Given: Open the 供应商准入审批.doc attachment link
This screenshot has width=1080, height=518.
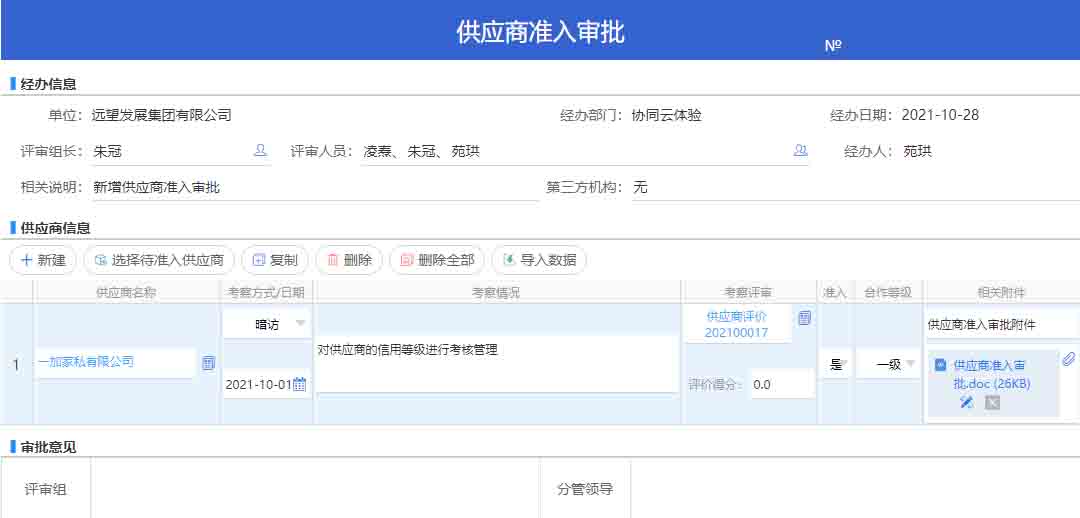Looking at the screenshot, I should tap(992, 375).
